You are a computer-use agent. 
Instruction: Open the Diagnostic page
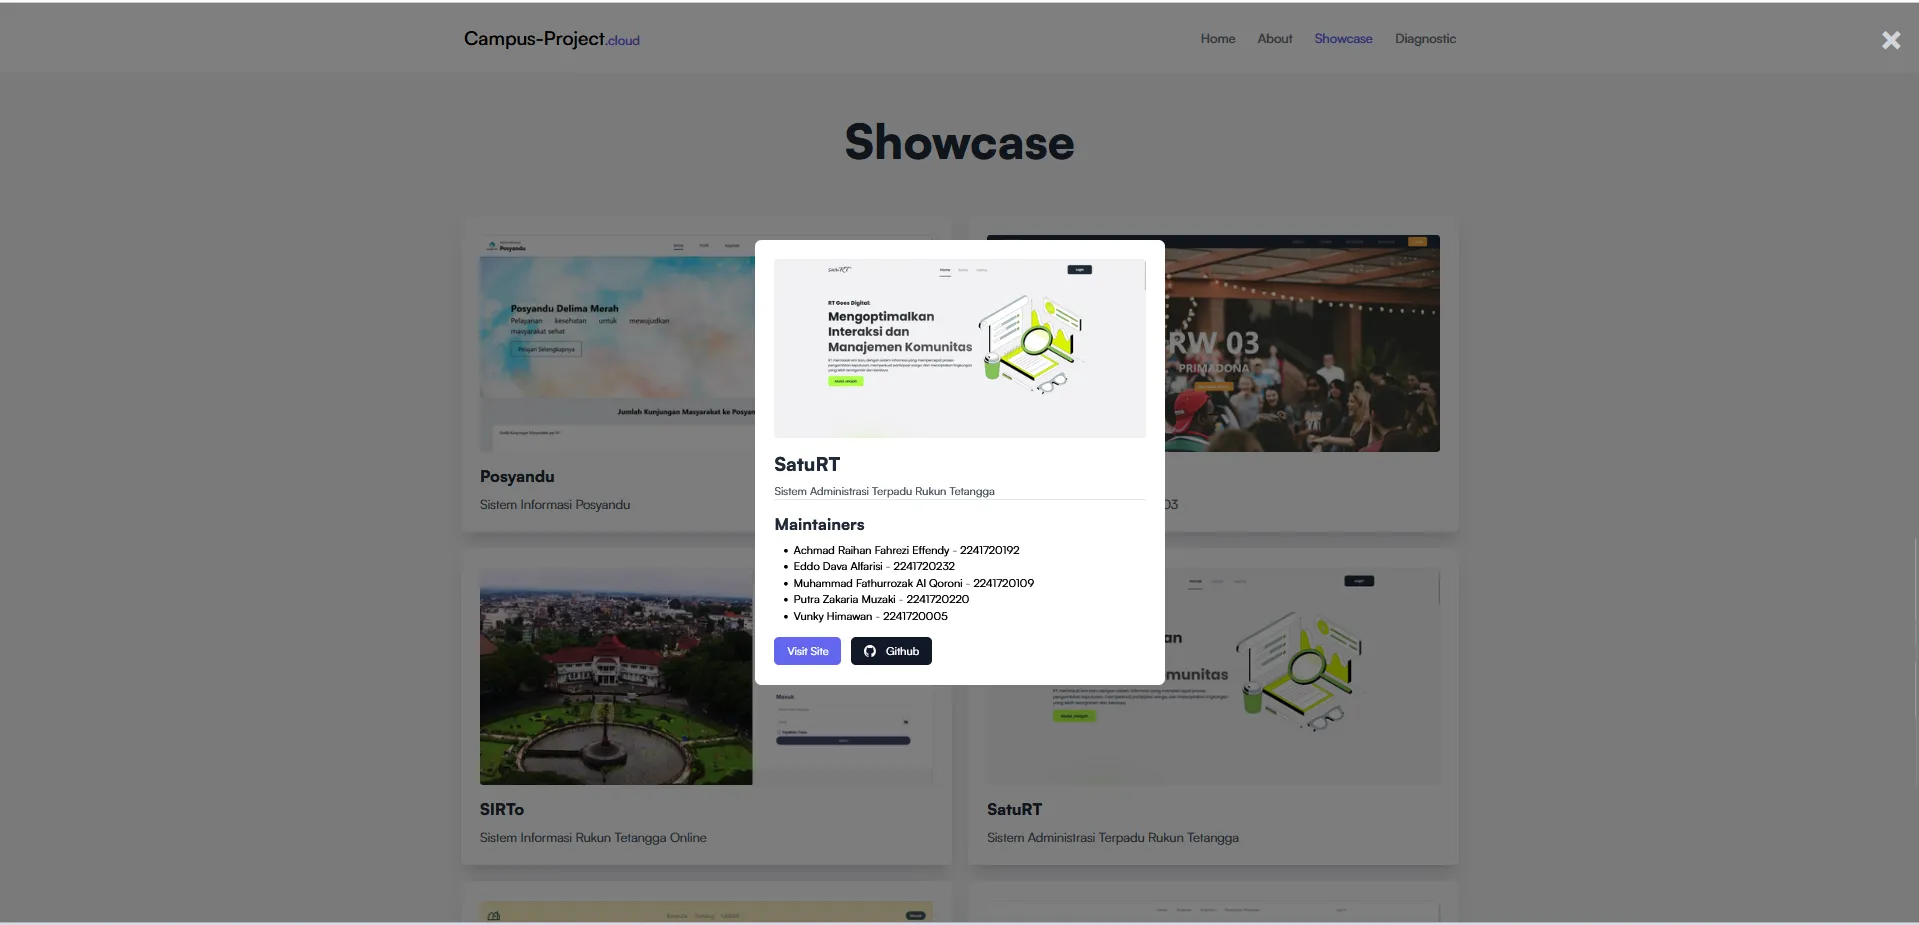tap(1424, 38)
